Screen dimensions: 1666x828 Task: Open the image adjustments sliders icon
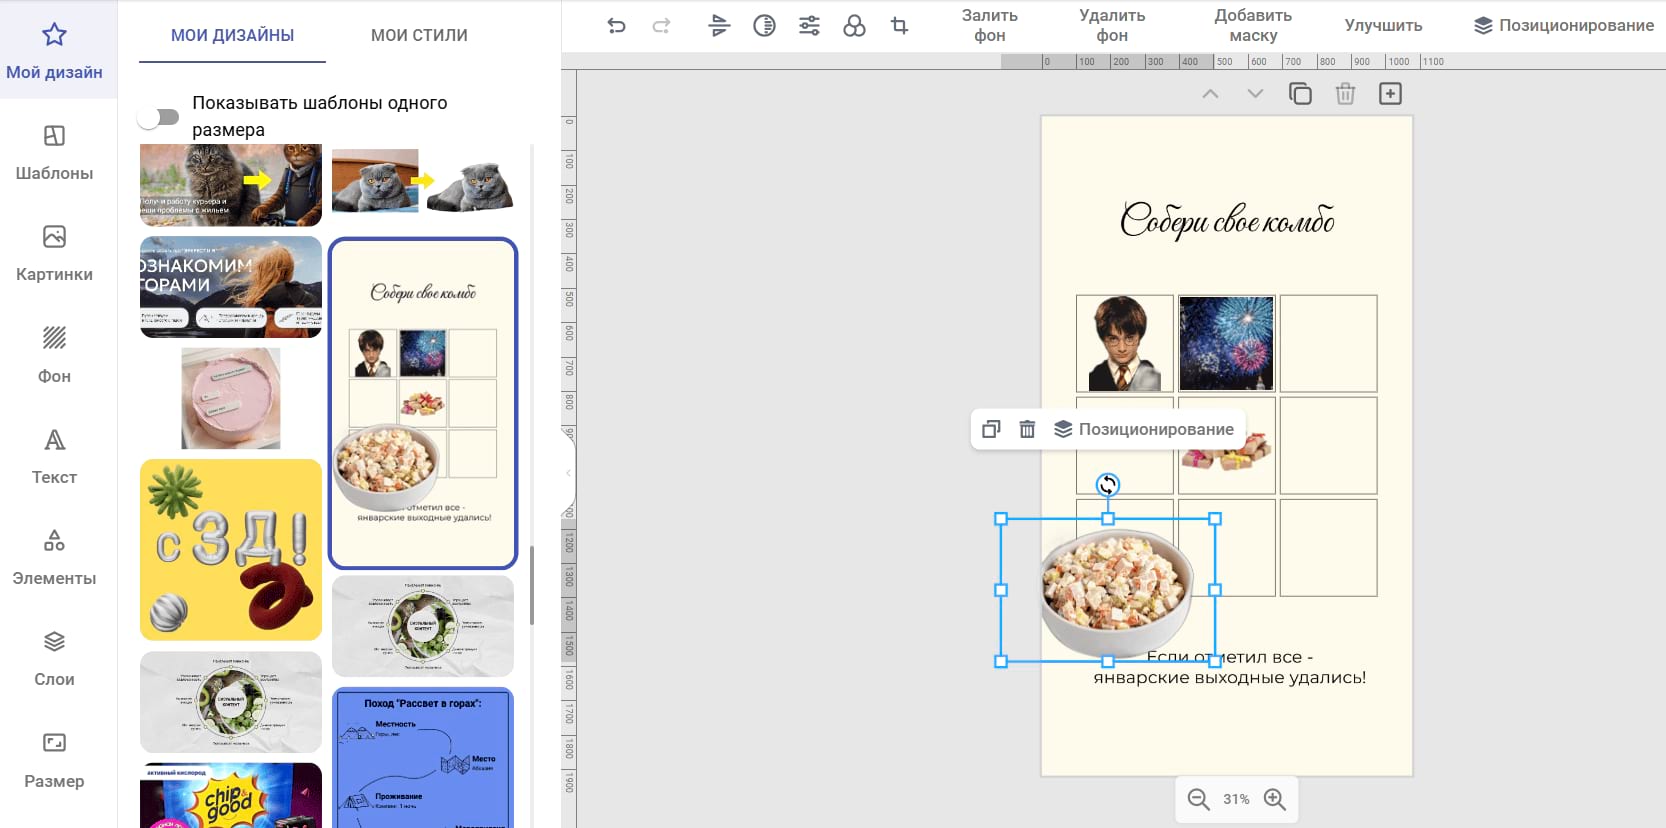(x=809, y=26)
